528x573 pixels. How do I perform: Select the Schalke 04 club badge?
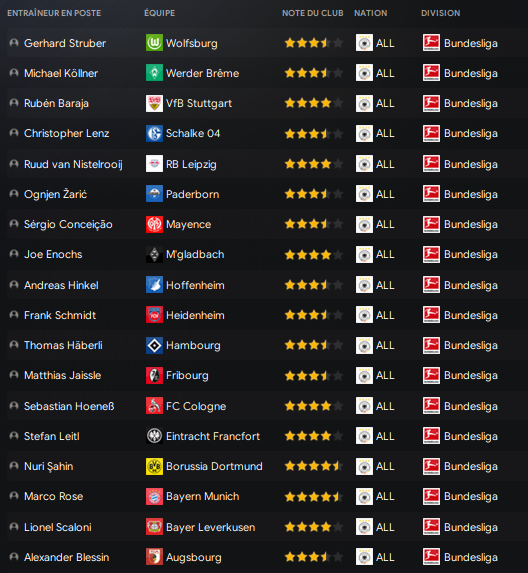pyautogui.click(x=154, y=133)
